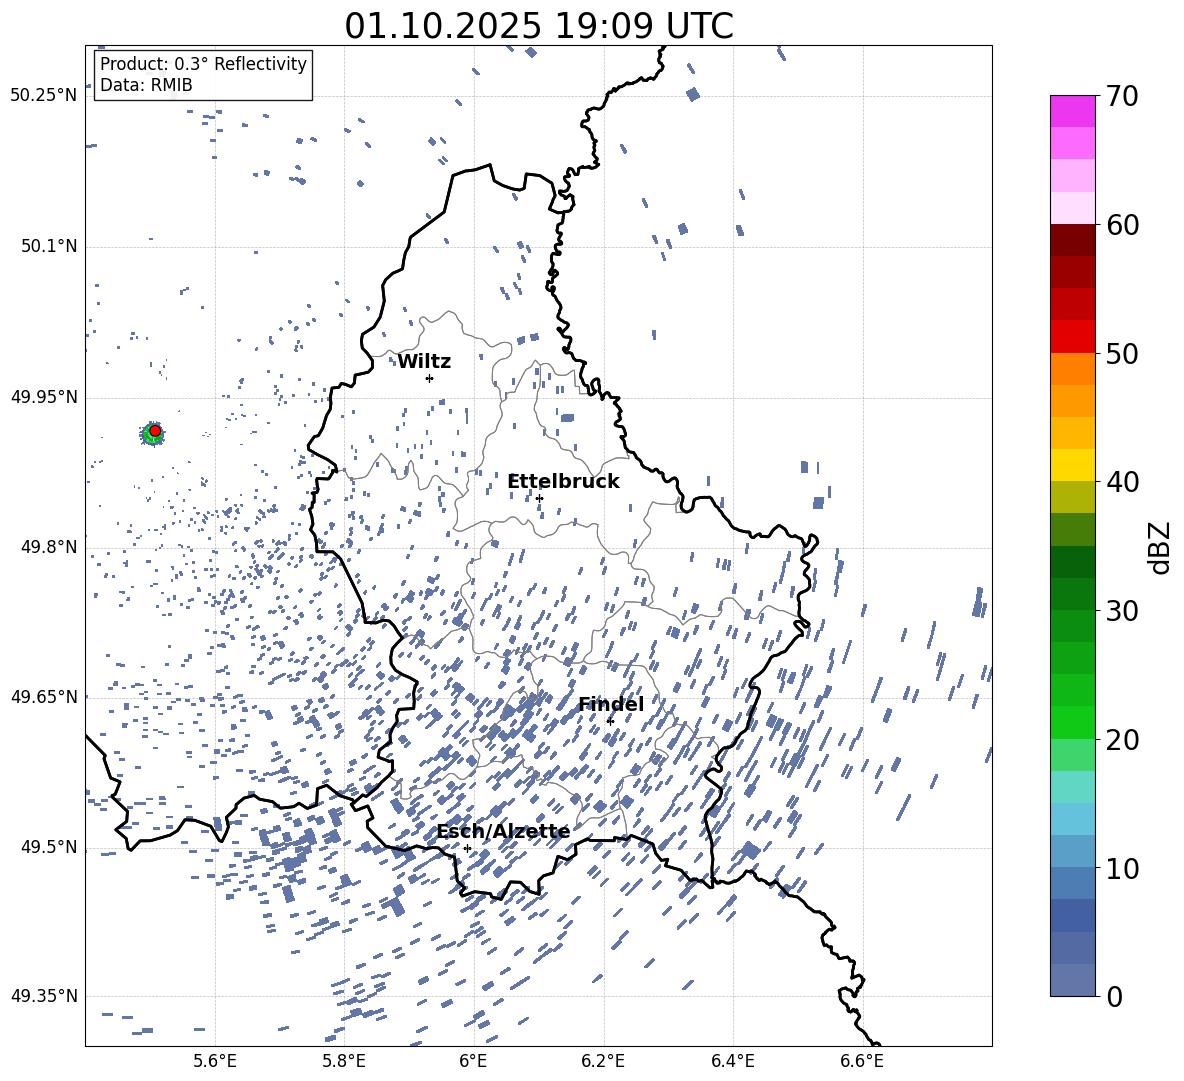Click the dBZ colorbar axis label

point(1161,548)
